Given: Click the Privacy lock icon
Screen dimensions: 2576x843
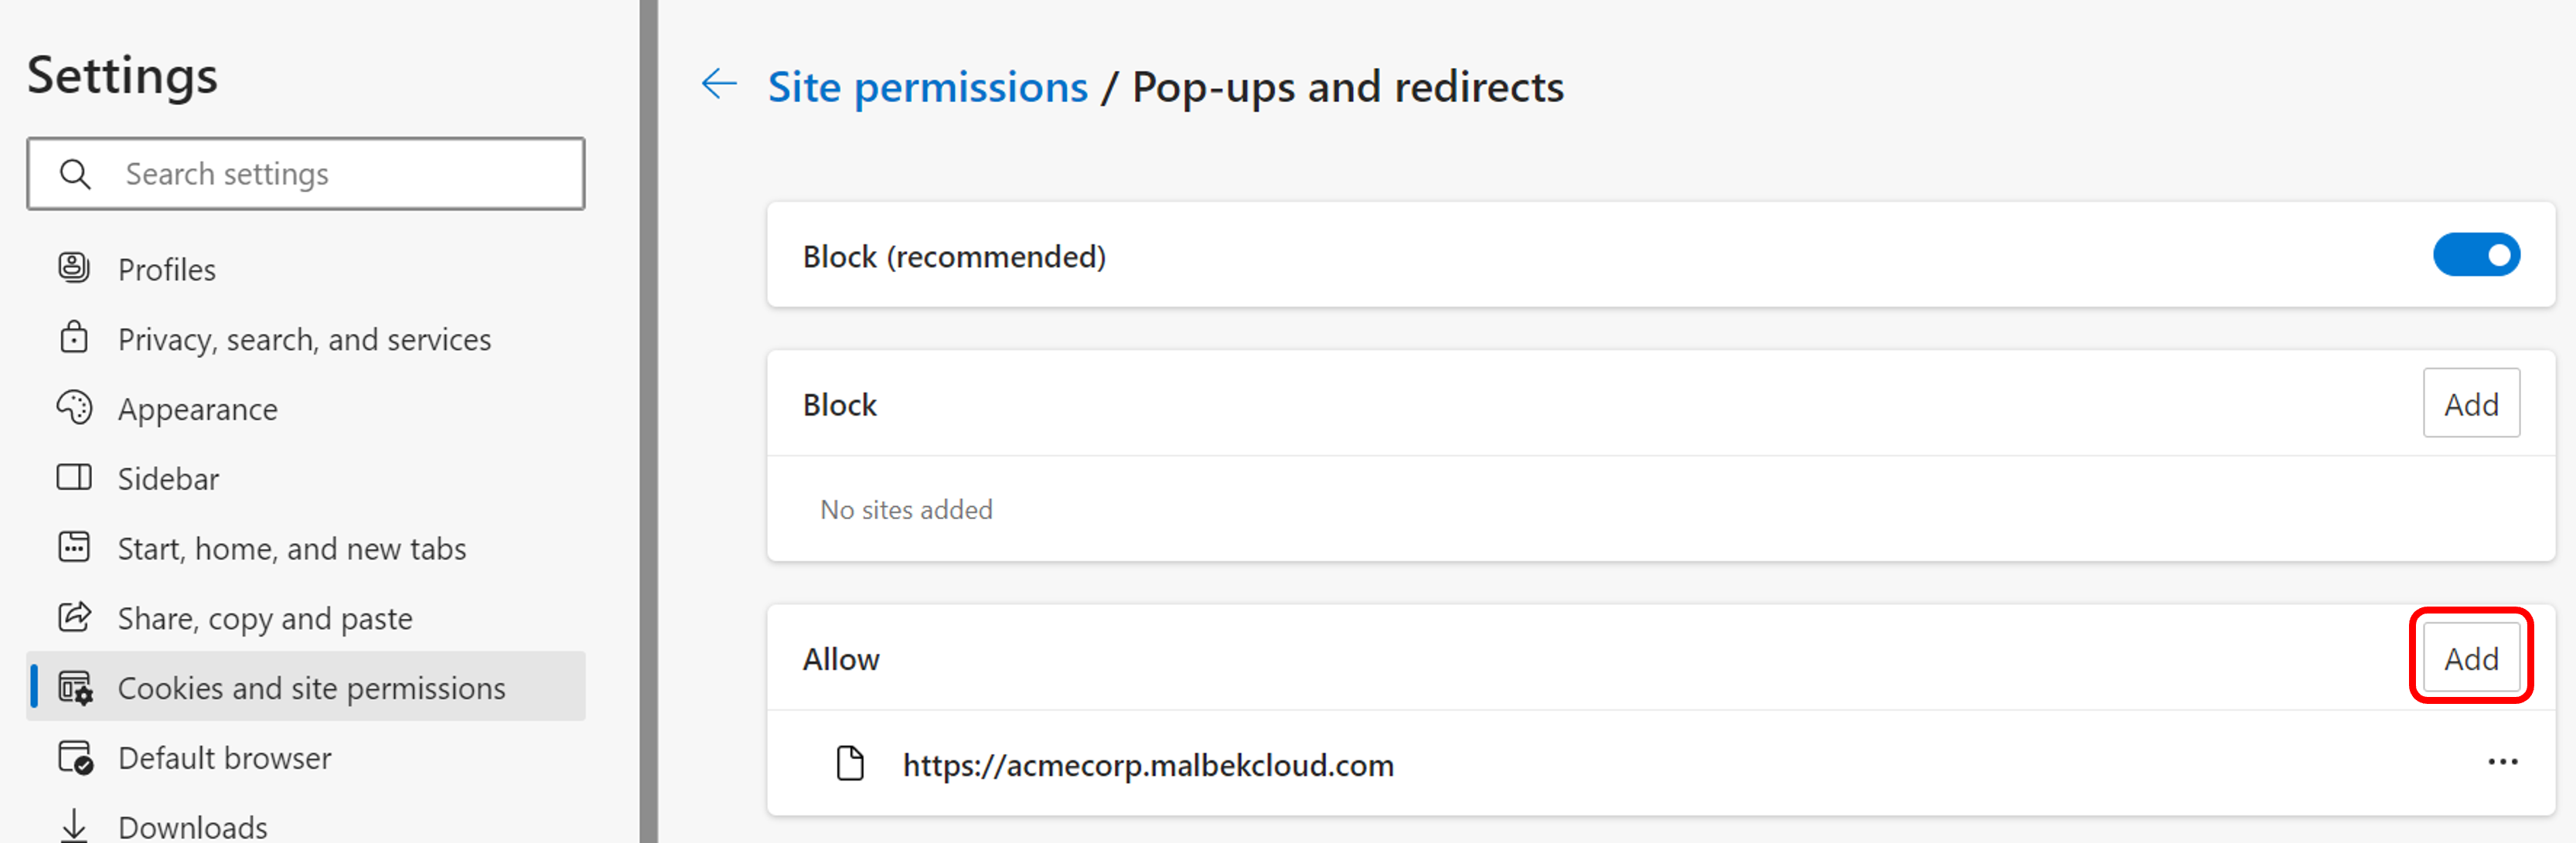Looking at the screenshot, I should click(74, 338).
